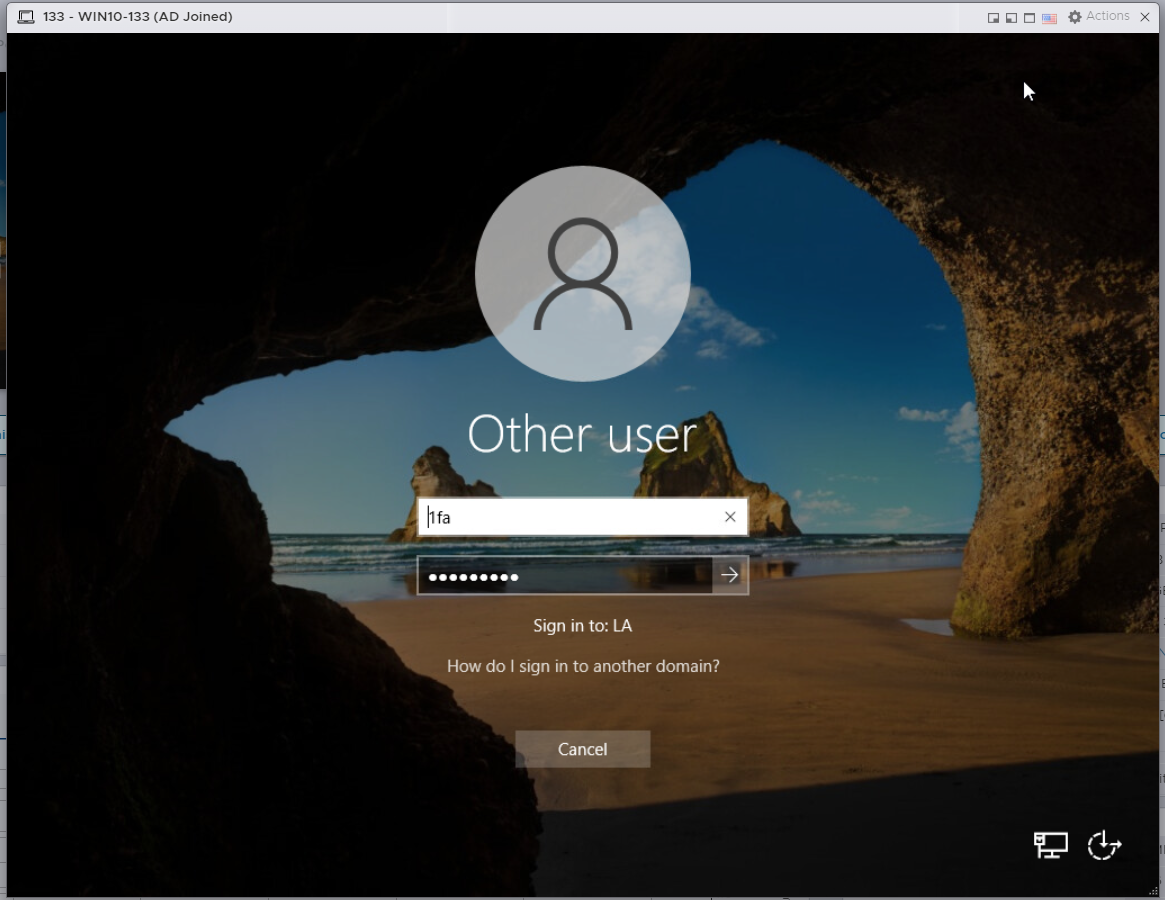Click the VM console icon in the title bar
The image size is (1165, 900).
26,17
